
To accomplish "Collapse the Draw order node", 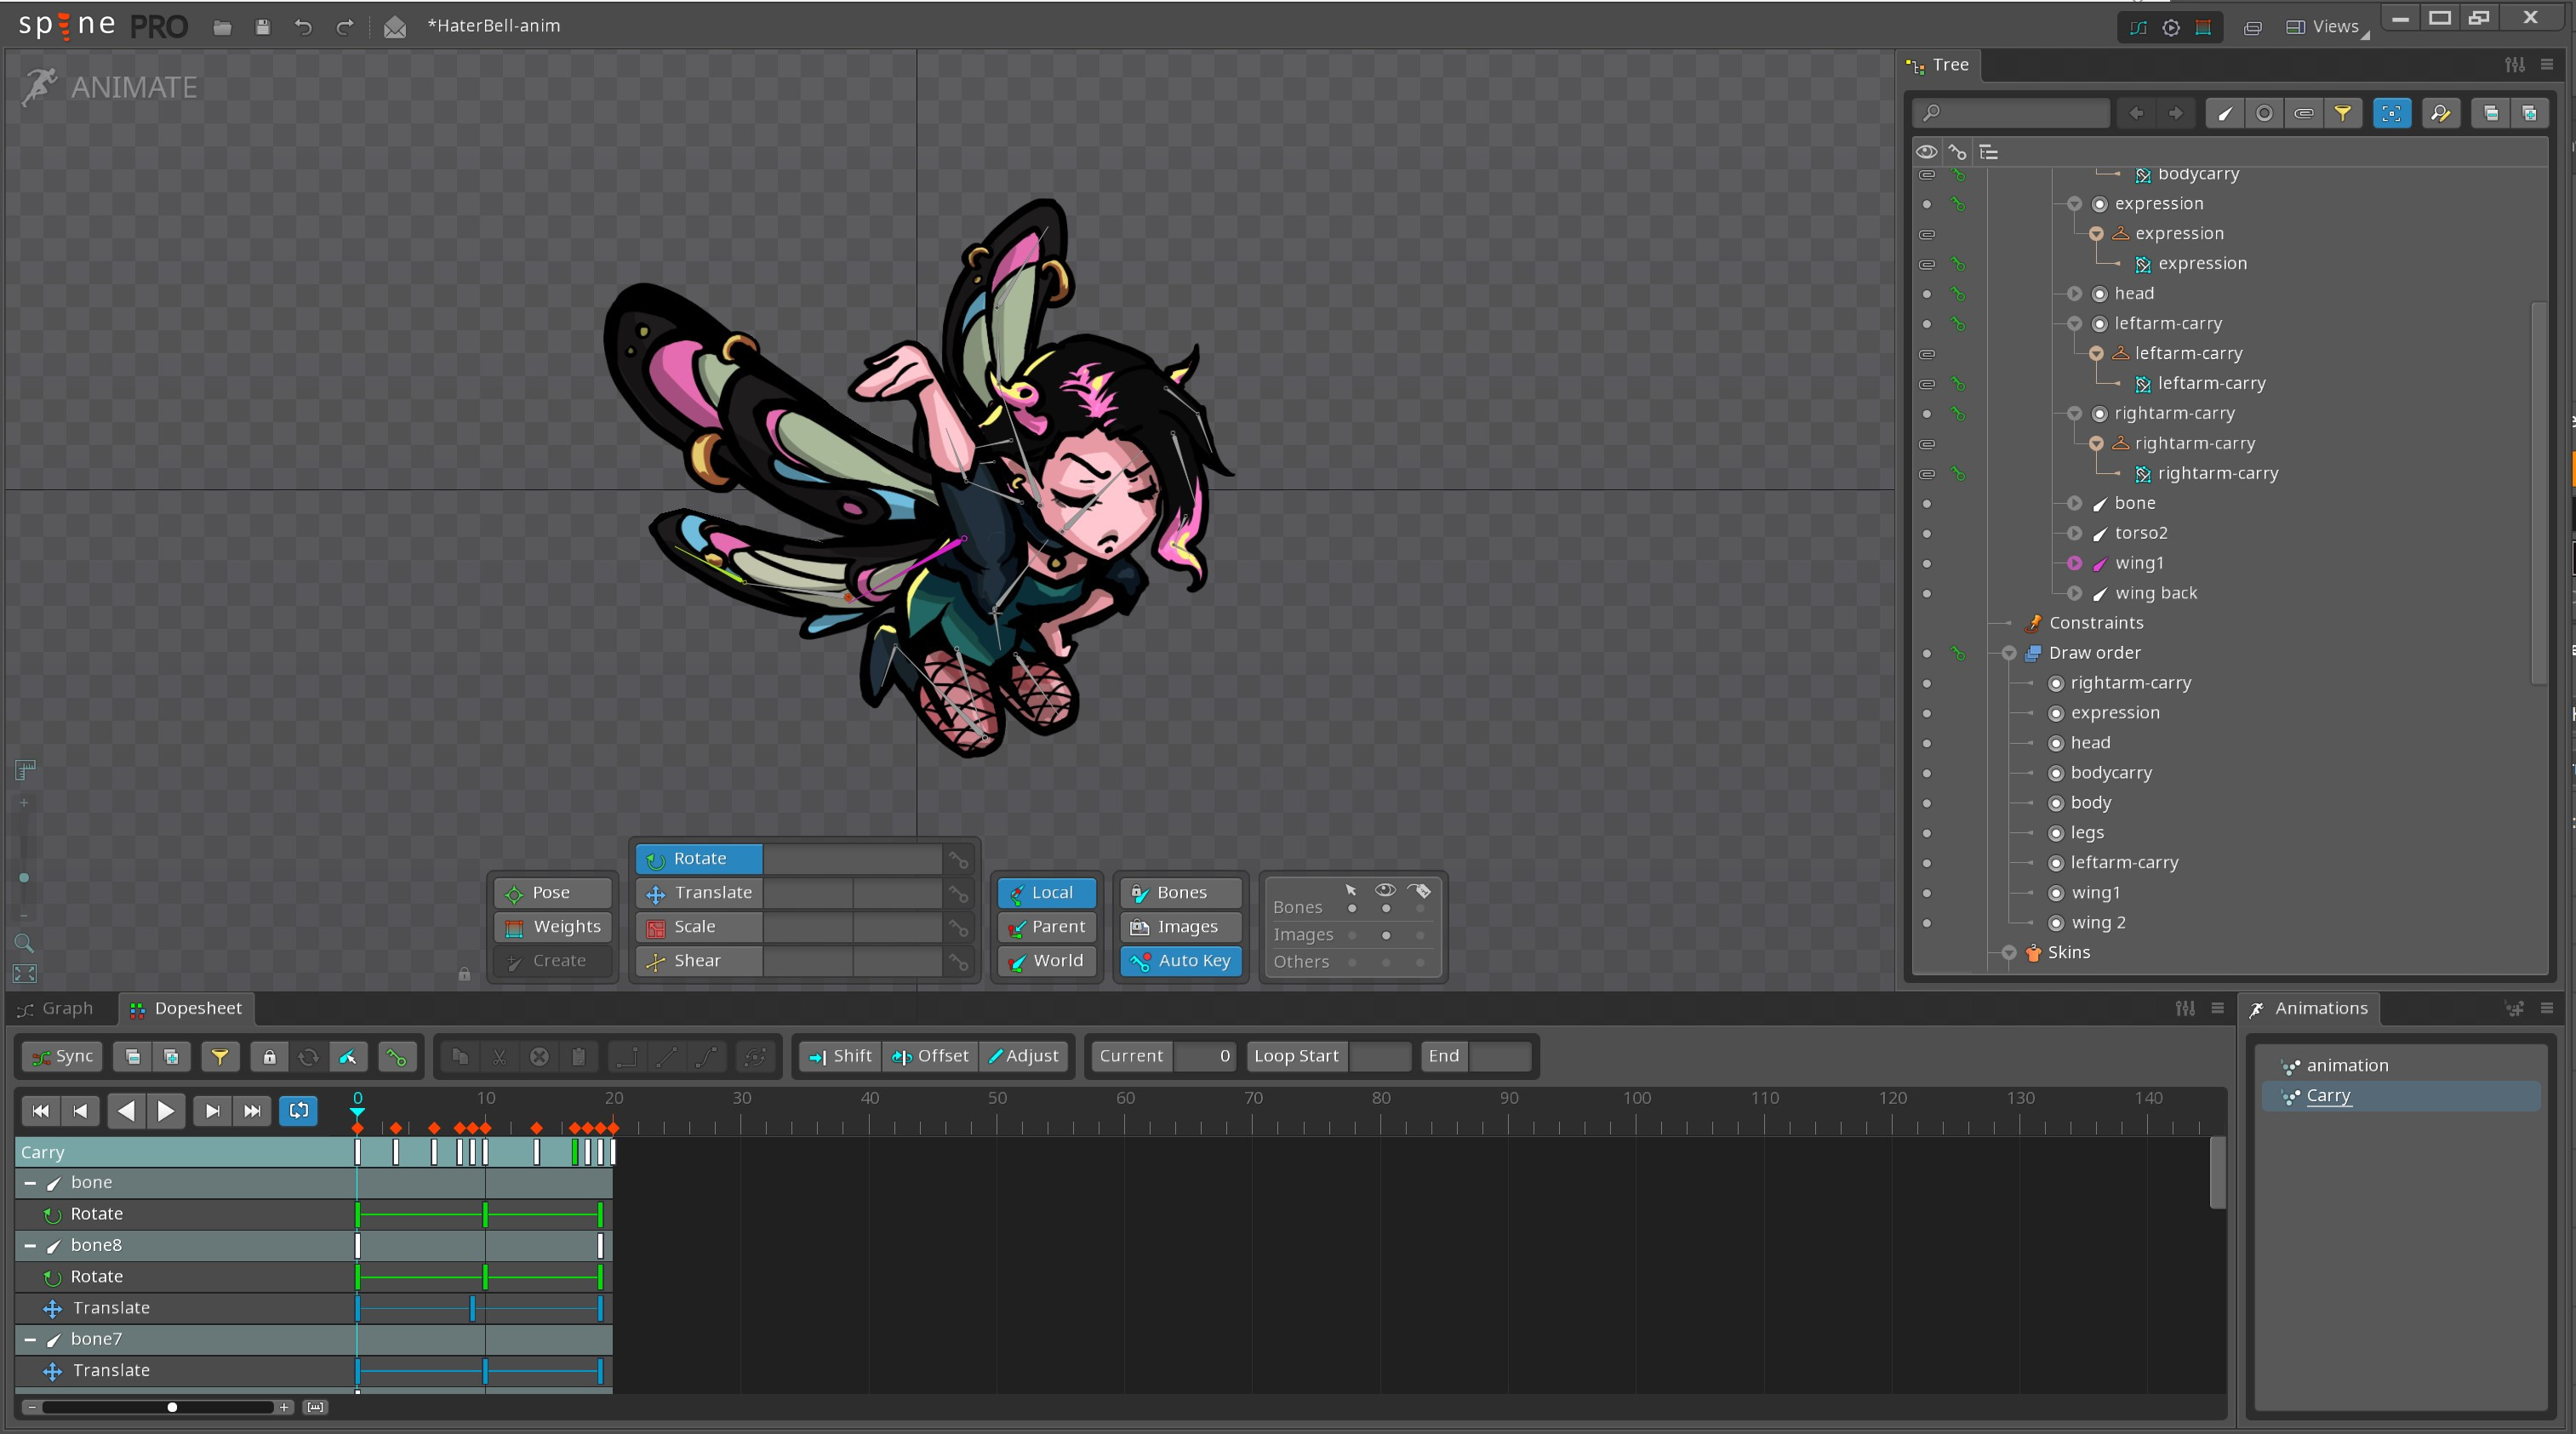I will coord(2008,653).
